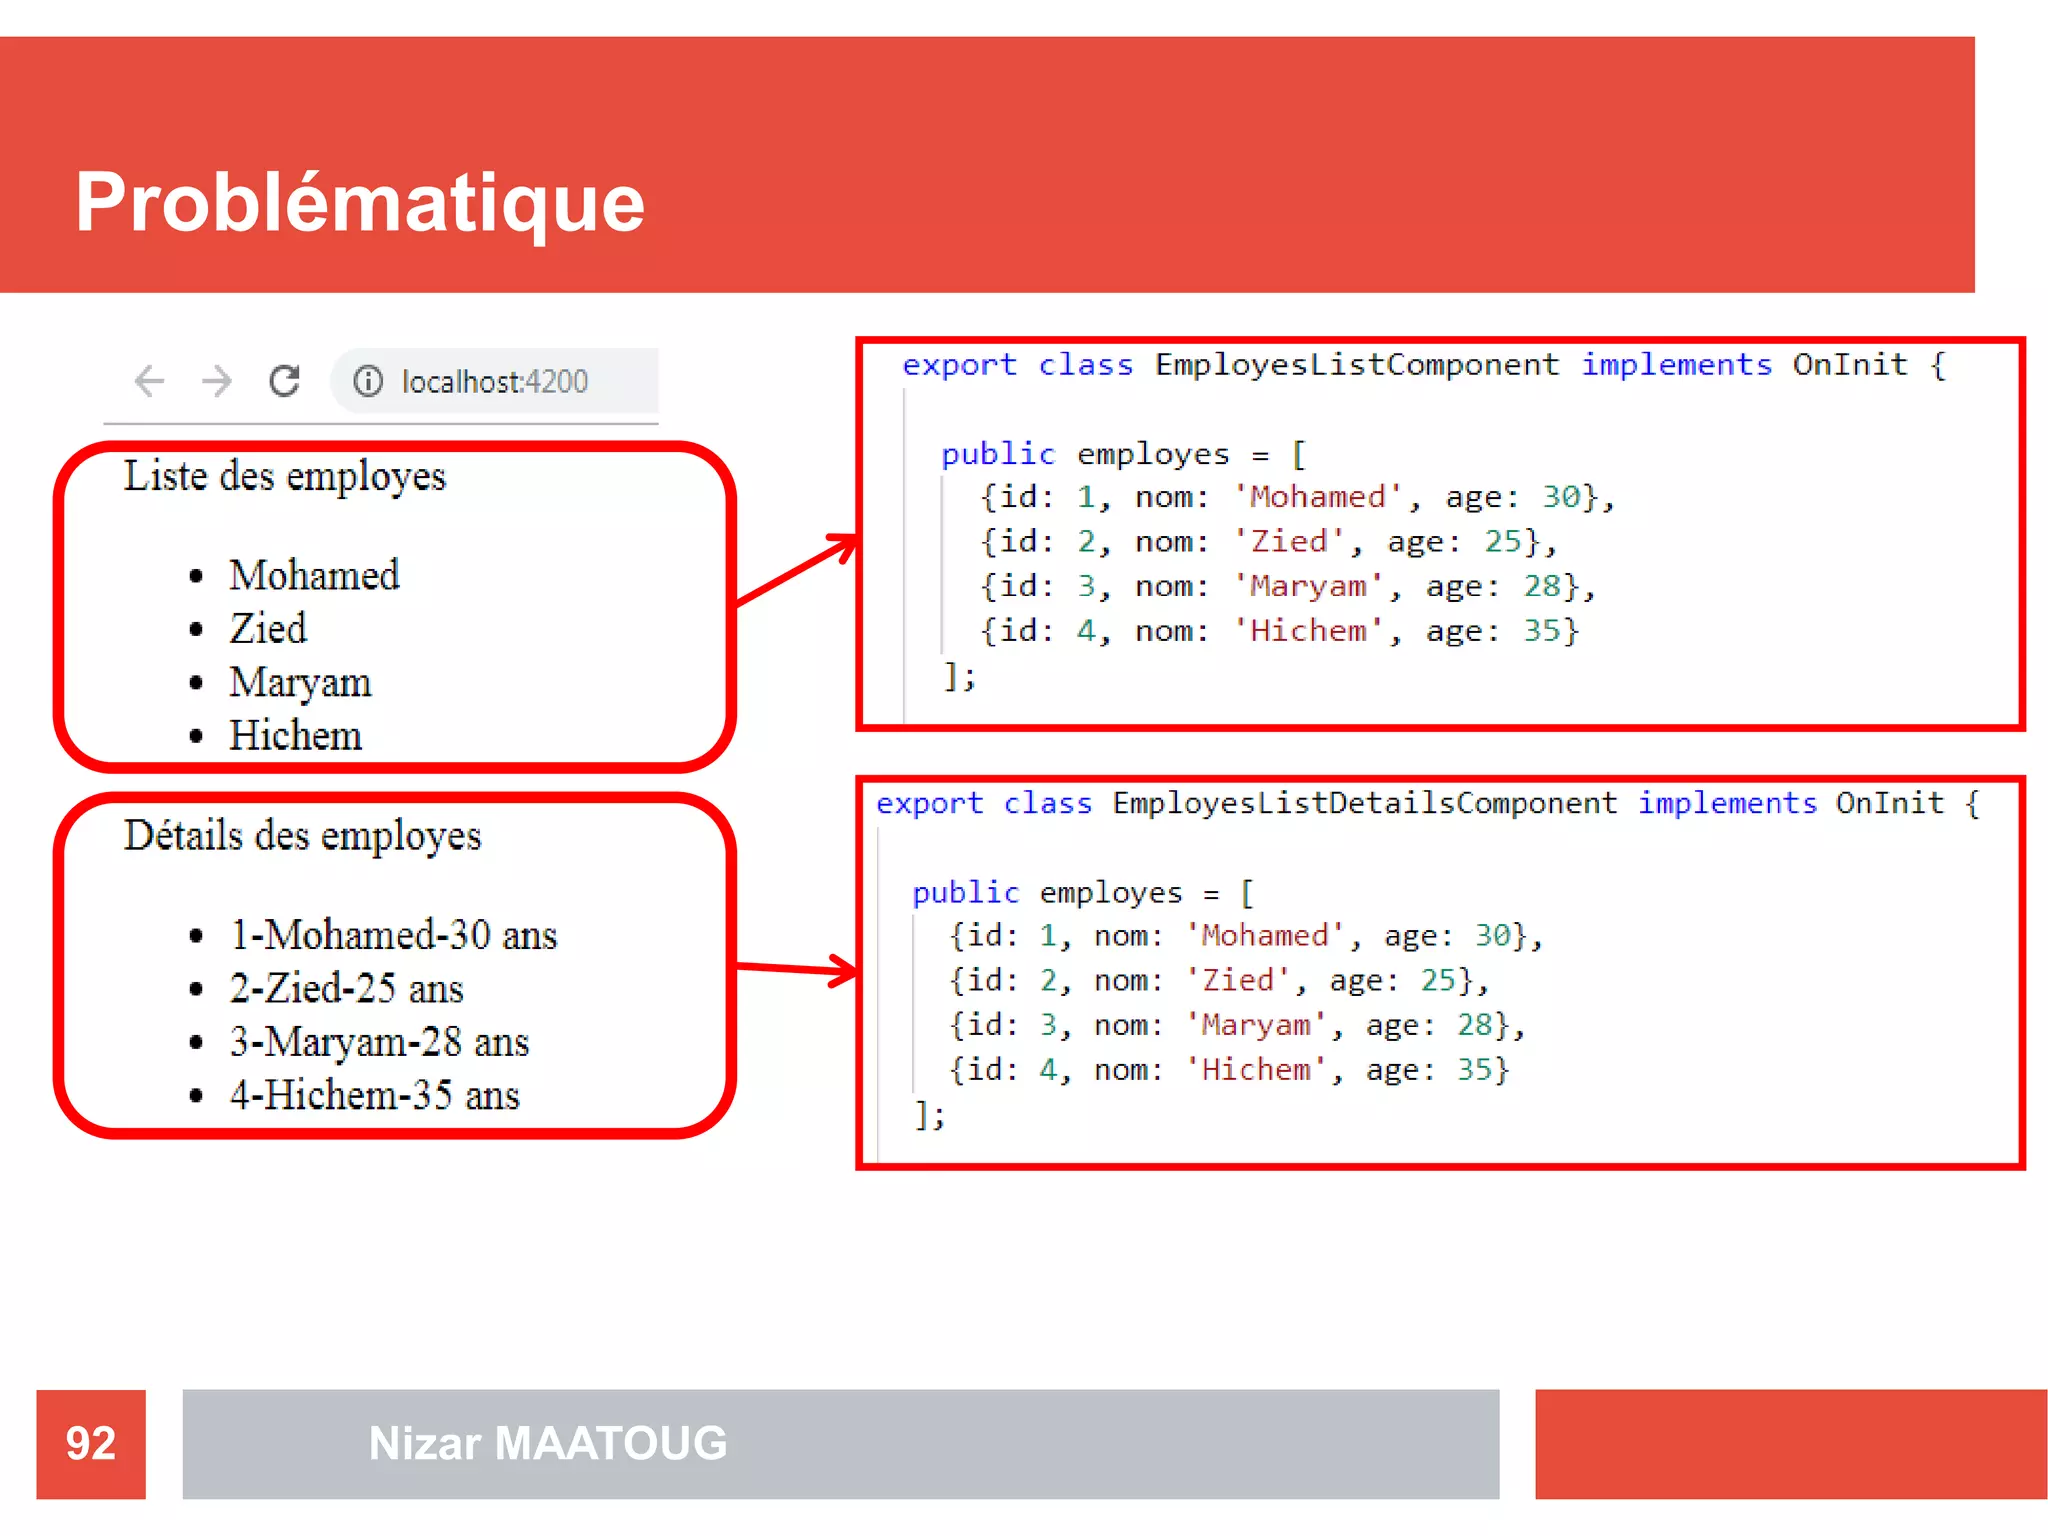The image size is (2048, 1536).
Task: Click 'Maryam' in the employee list
Action: point(300,683)
